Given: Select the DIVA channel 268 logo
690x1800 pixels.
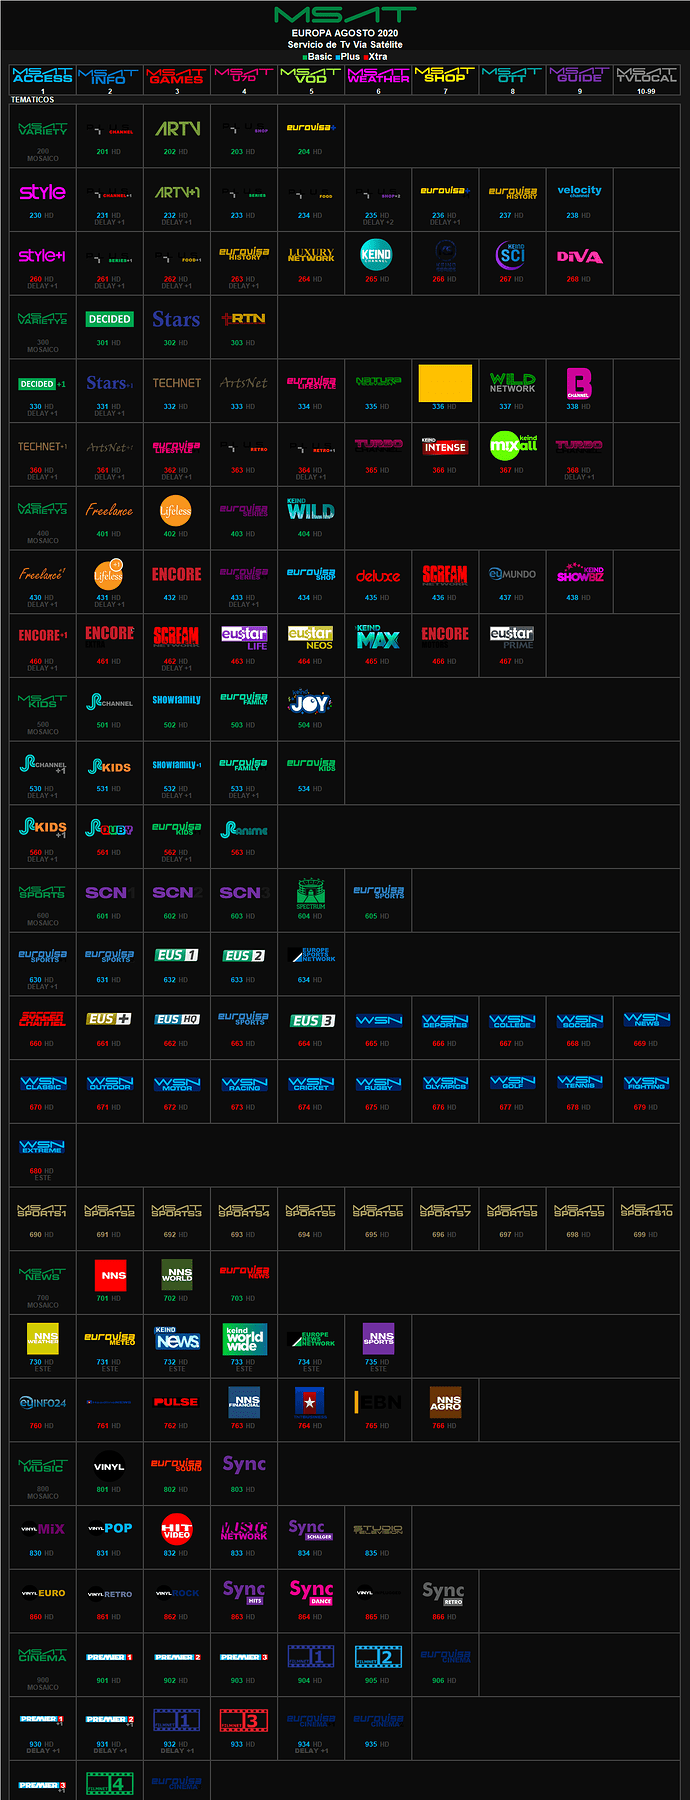Looking at the screenshot, I should click(x=579, y=256).
